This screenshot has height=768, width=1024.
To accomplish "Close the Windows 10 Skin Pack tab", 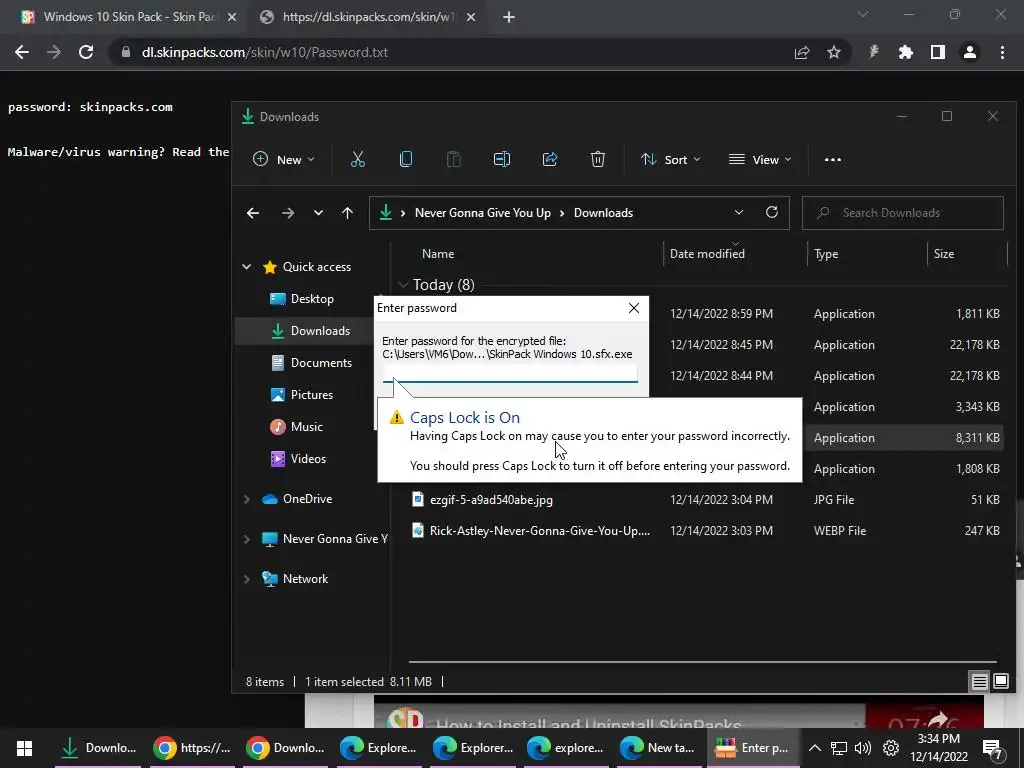I will pyautogui.click(x=232, y=18).
